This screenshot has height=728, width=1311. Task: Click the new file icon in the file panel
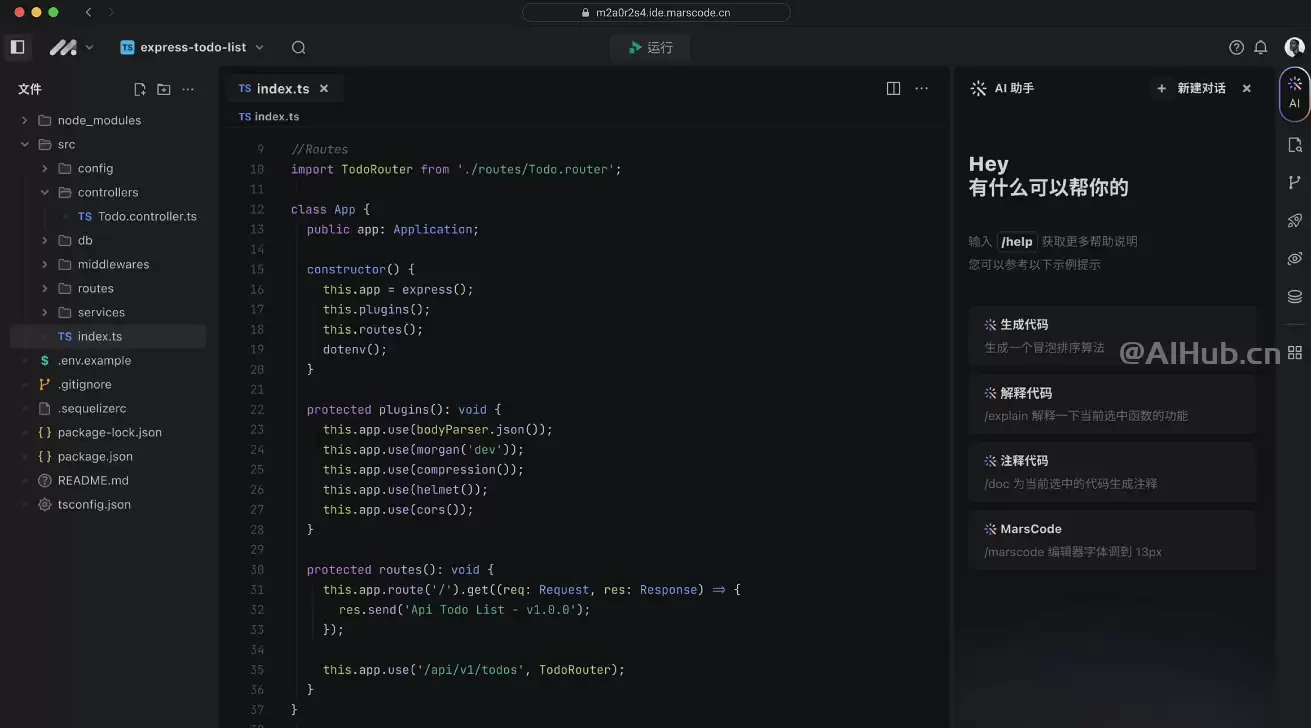[x=139, y=89]
